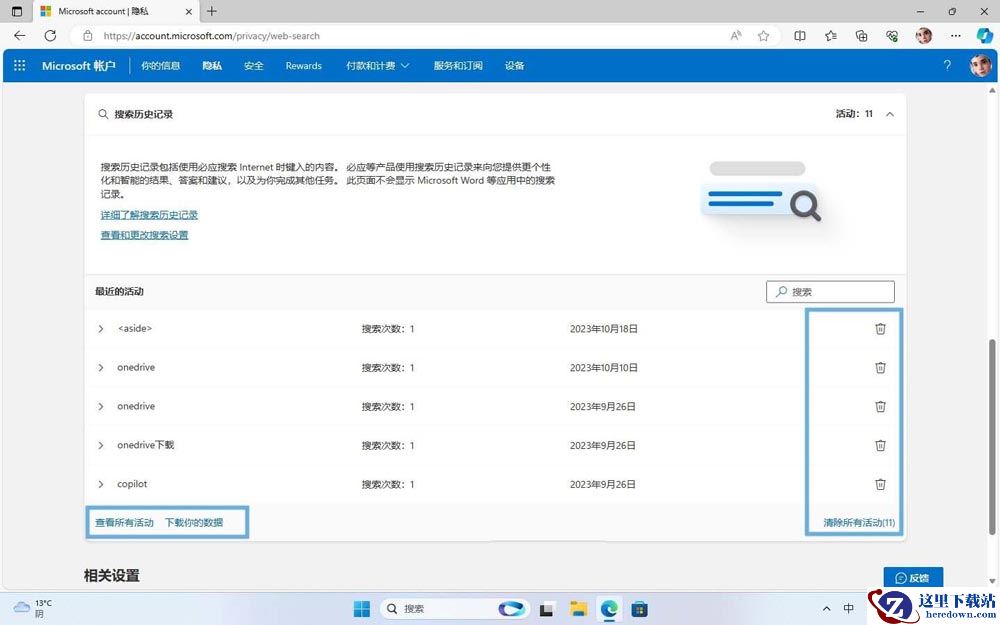Image resolution: width=1000 pixels, height=625 pixels.
Task: Click the 反馈 feedback button
Action: coord(913,578)
